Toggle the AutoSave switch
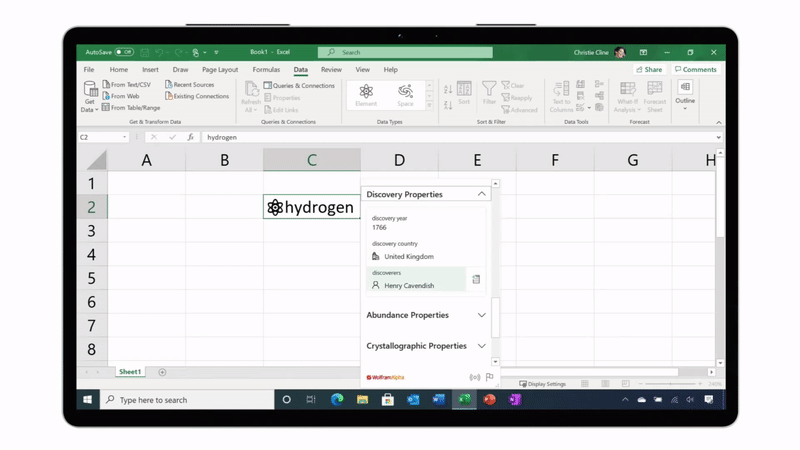Screen dimensions: 800x450 124,52
